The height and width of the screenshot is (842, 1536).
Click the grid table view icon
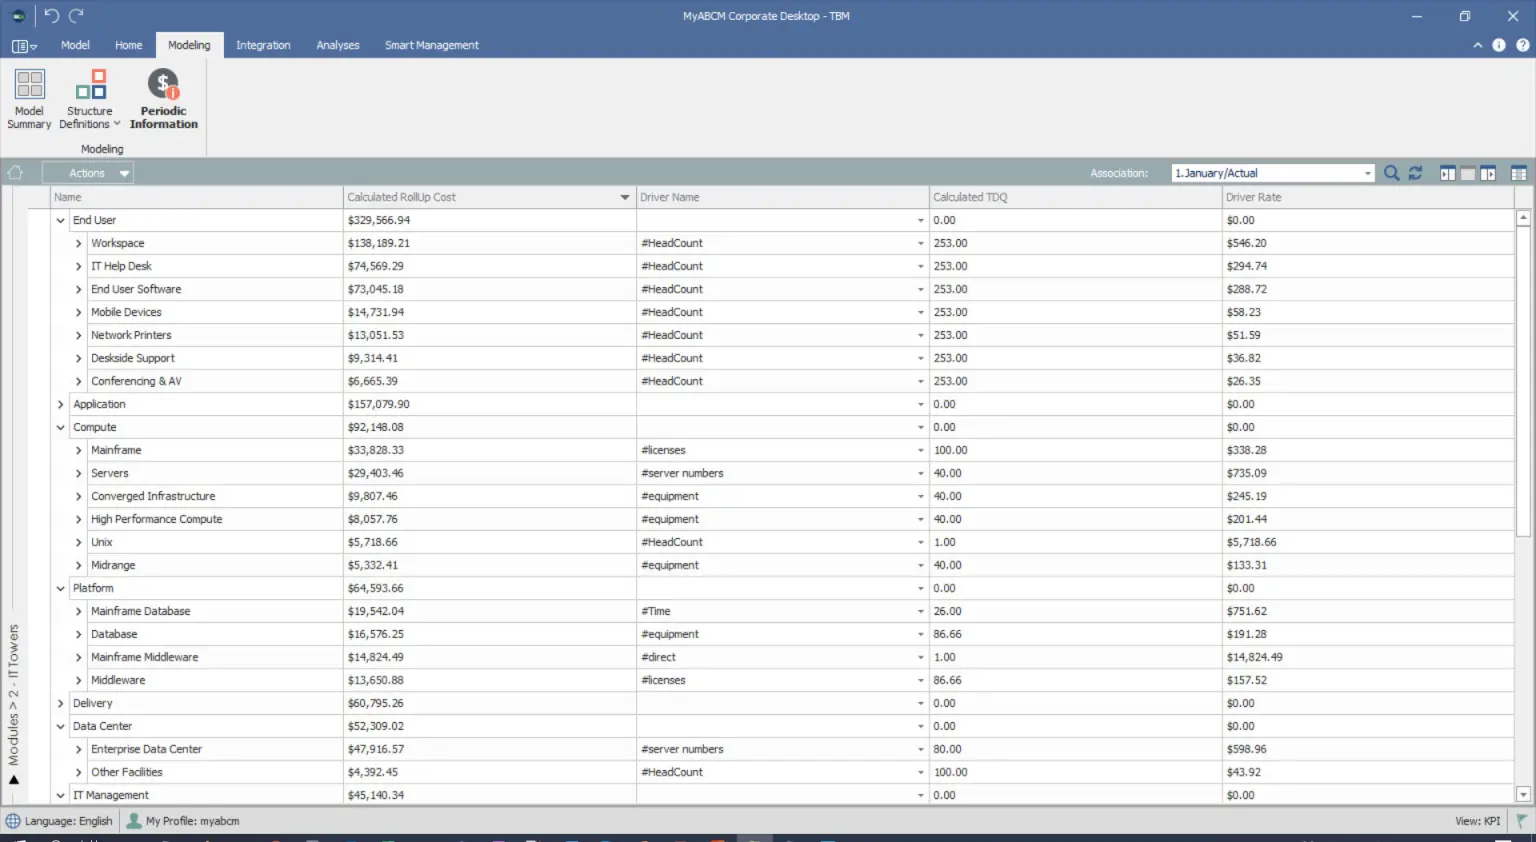point(1518,173)
